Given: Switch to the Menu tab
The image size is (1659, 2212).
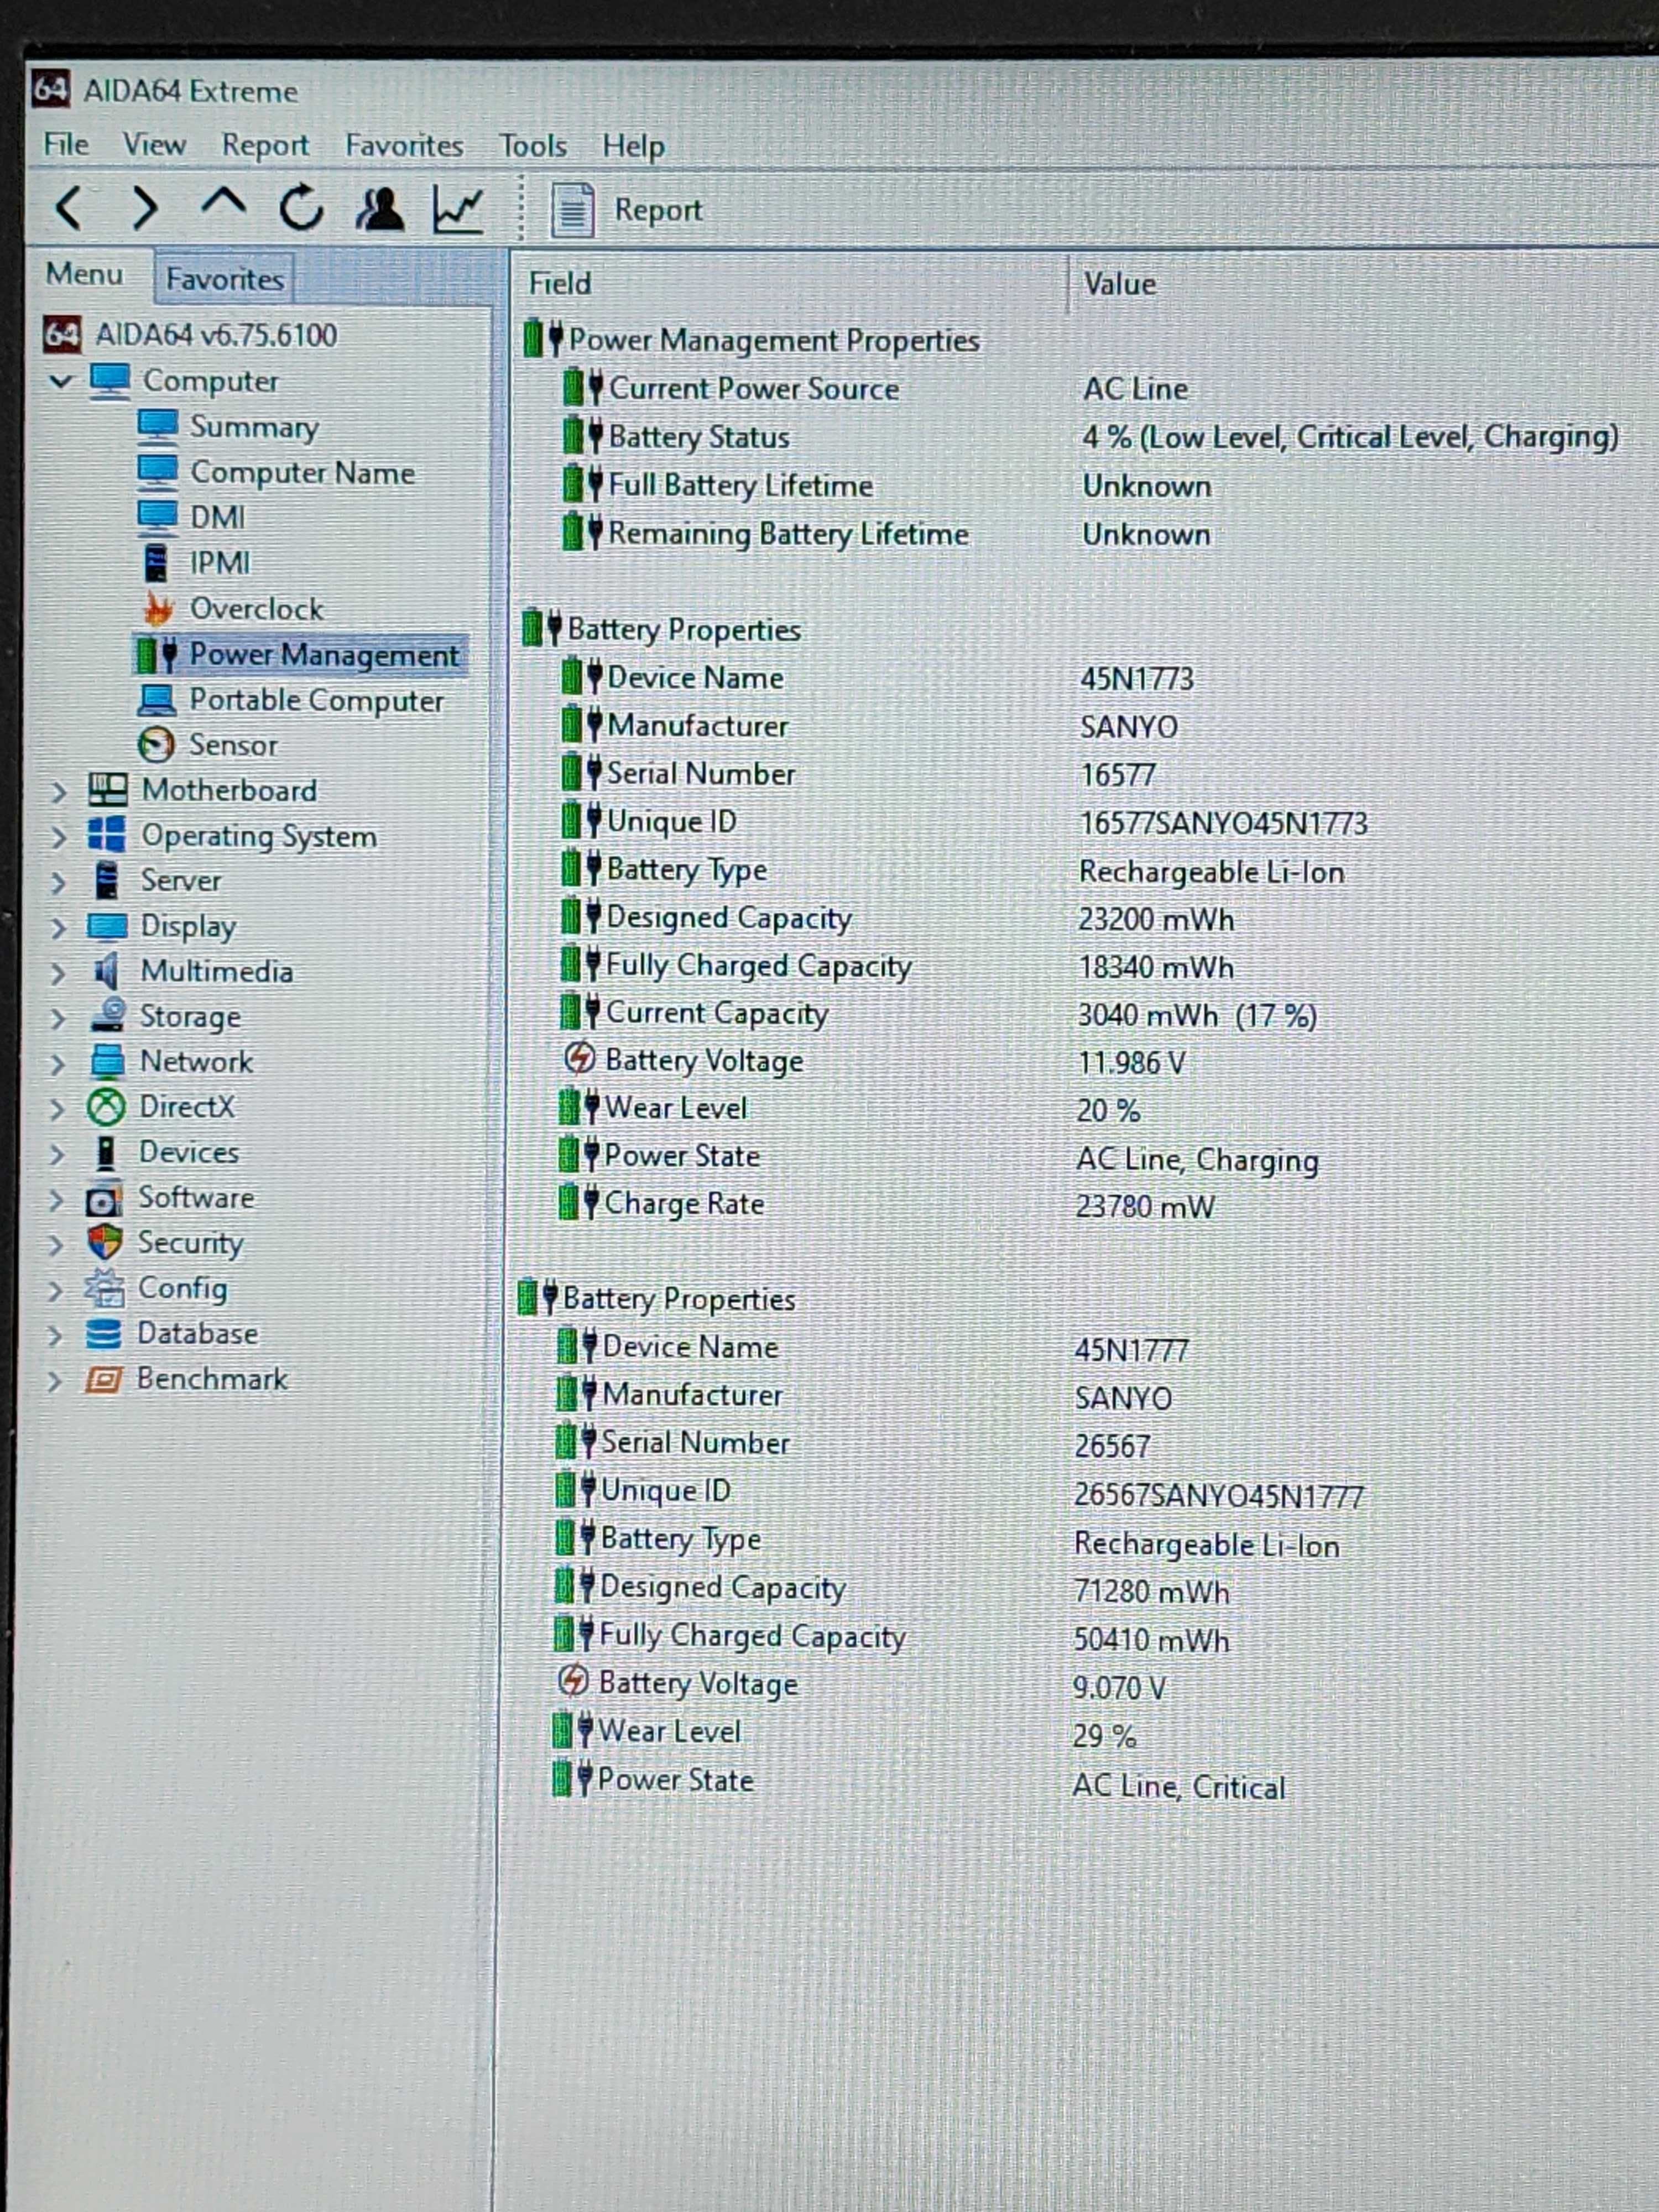Looking at the screenshot, I should point(84,274).
